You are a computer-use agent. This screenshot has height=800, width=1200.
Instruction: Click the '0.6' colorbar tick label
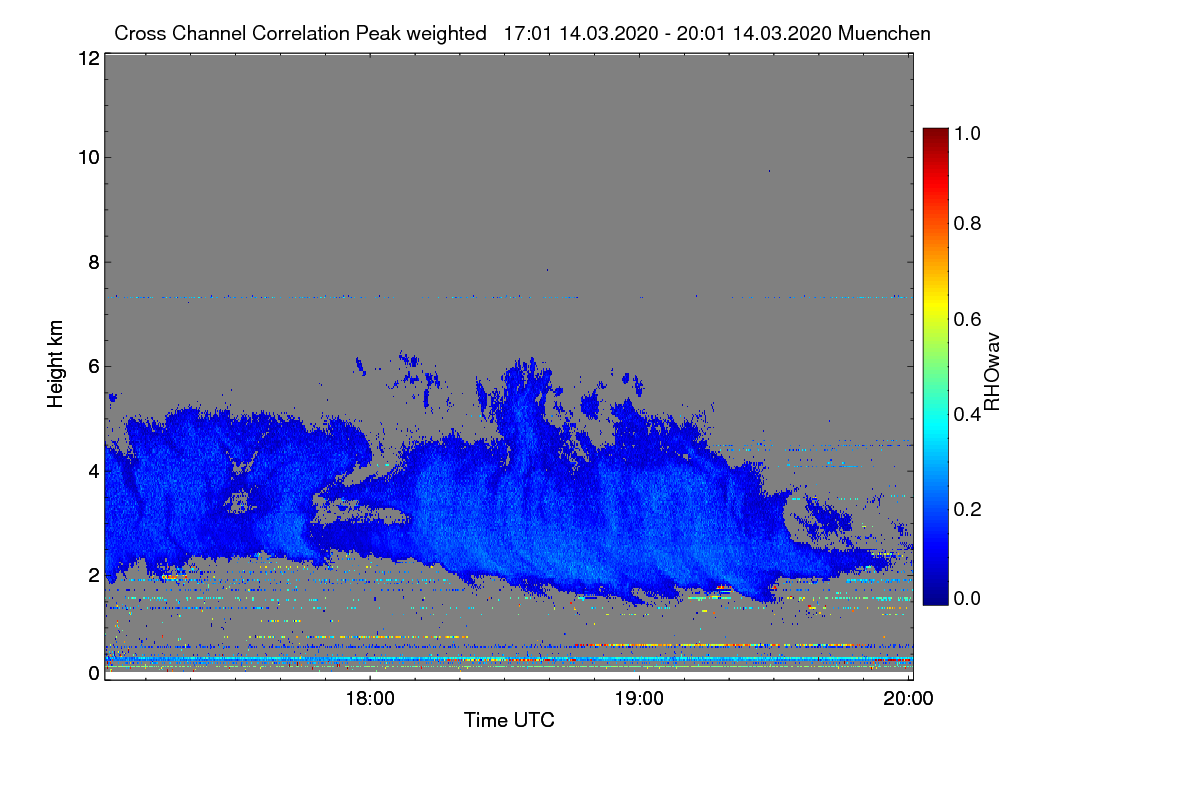[966, 319]
